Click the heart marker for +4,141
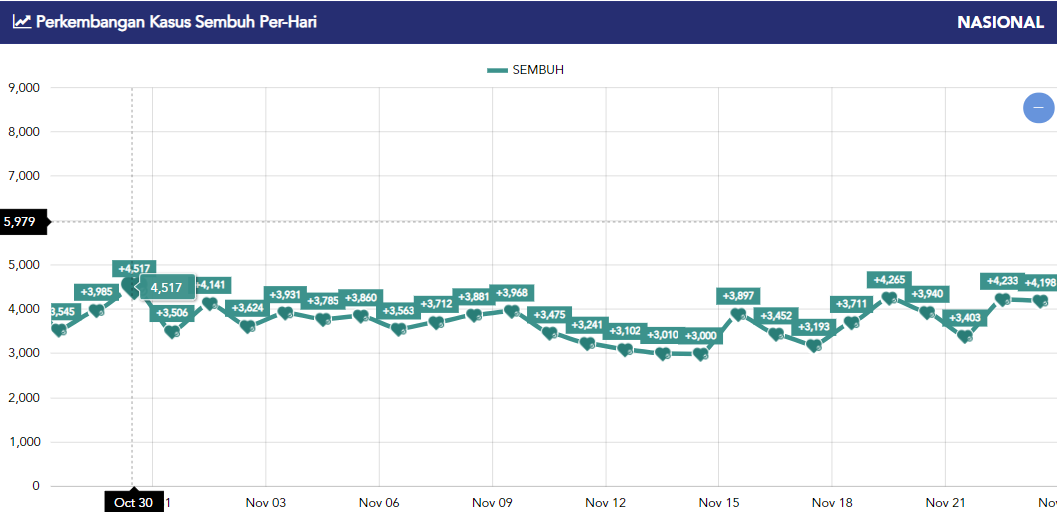Screen dimensions: 1057x512 [210, 304]
